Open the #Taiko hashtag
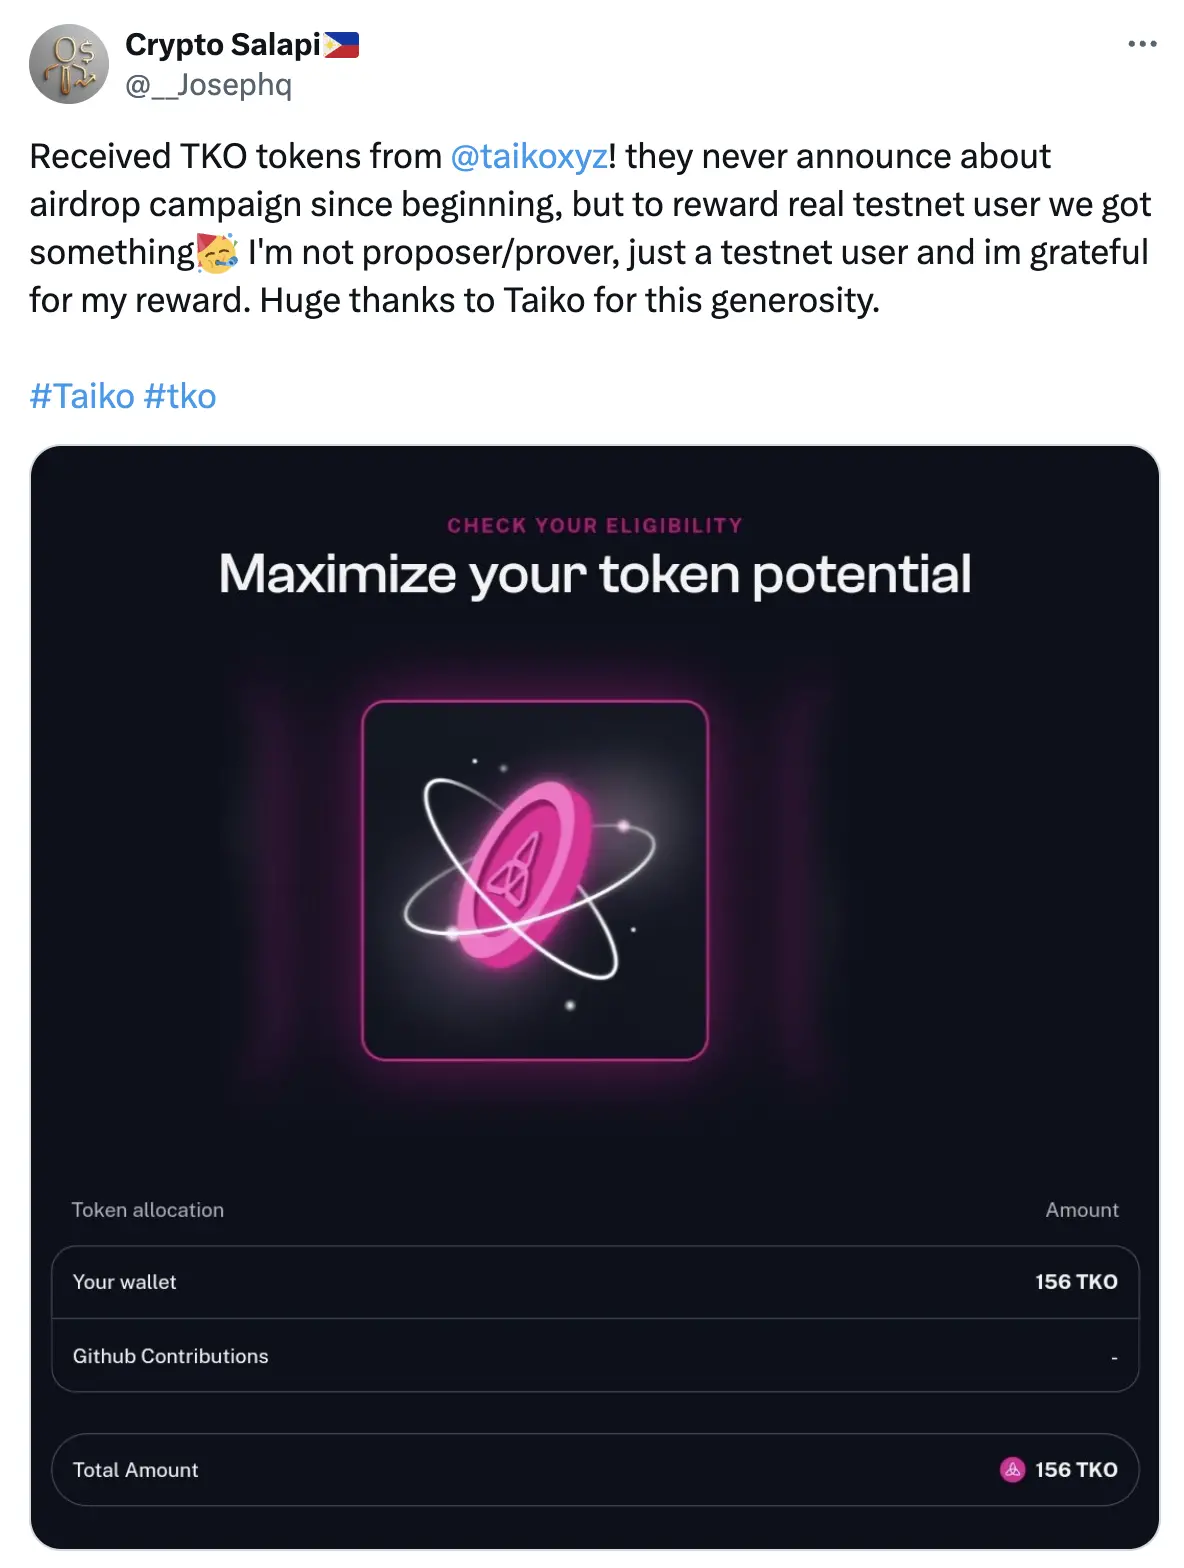 (x=82, y=396)
